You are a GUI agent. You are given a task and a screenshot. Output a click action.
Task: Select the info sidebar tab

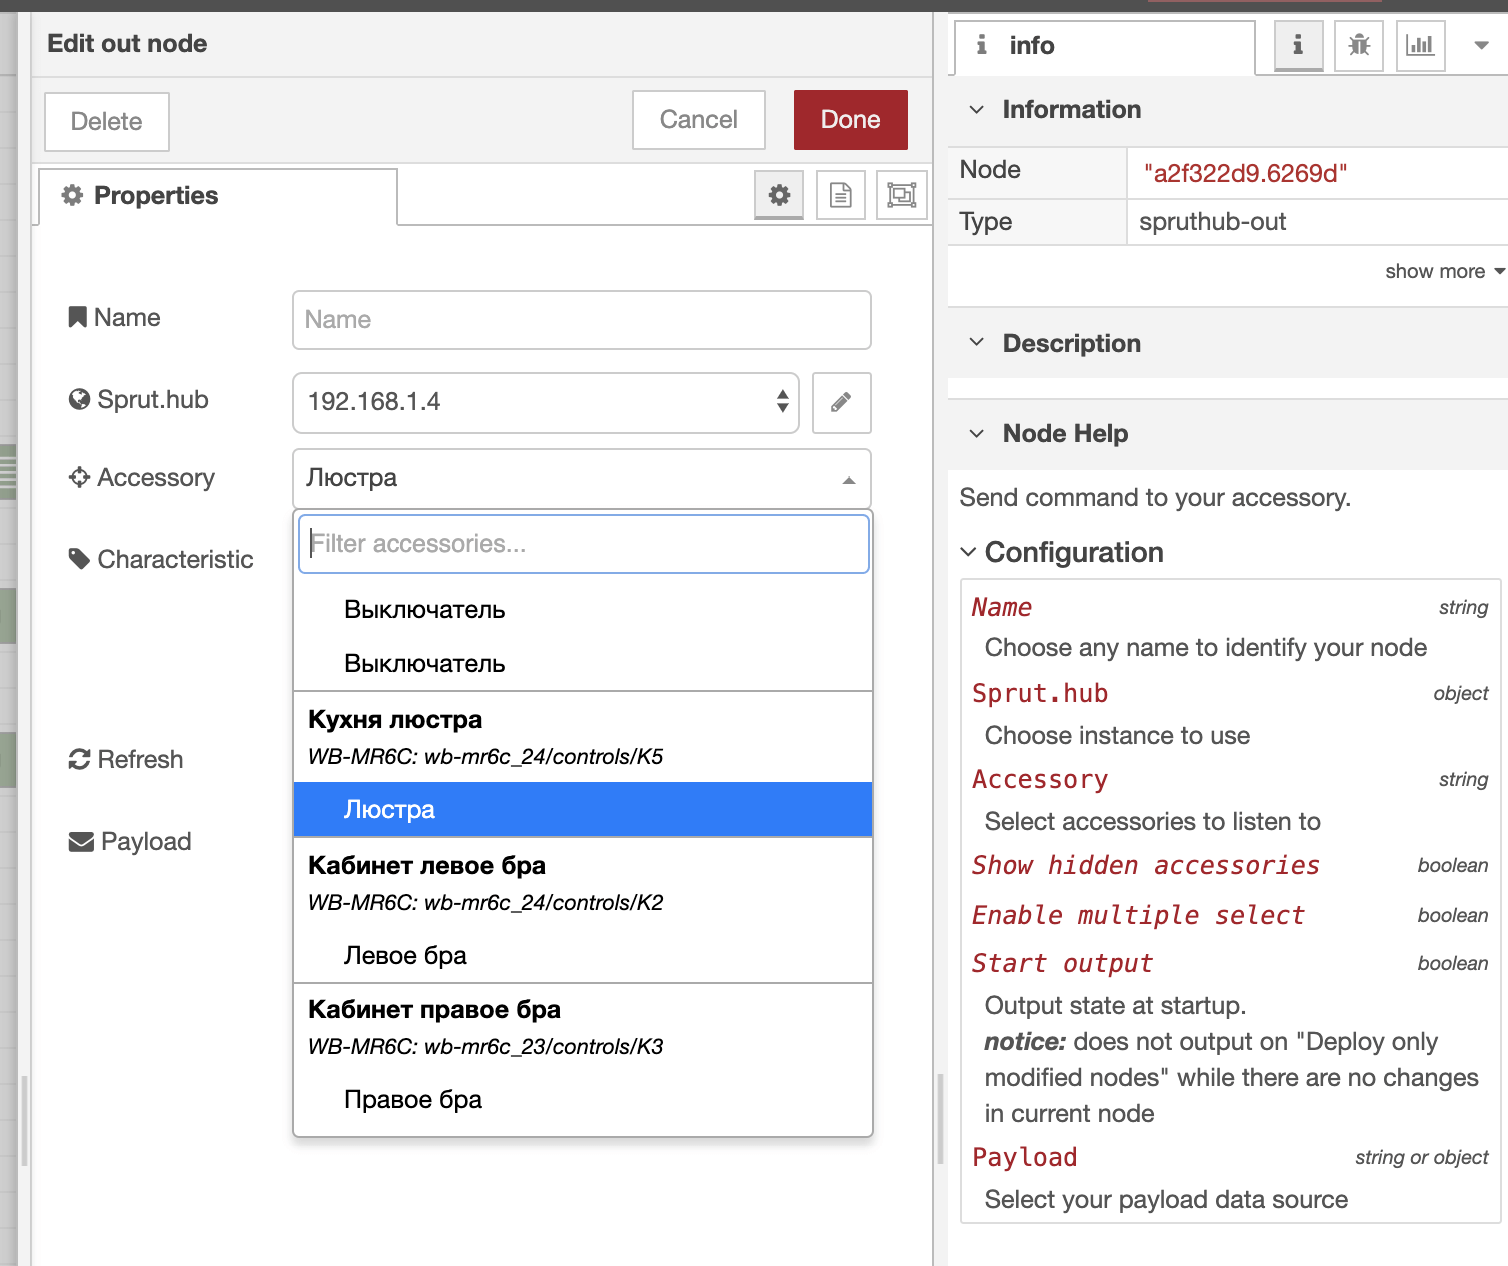(x=1105, y=46)
